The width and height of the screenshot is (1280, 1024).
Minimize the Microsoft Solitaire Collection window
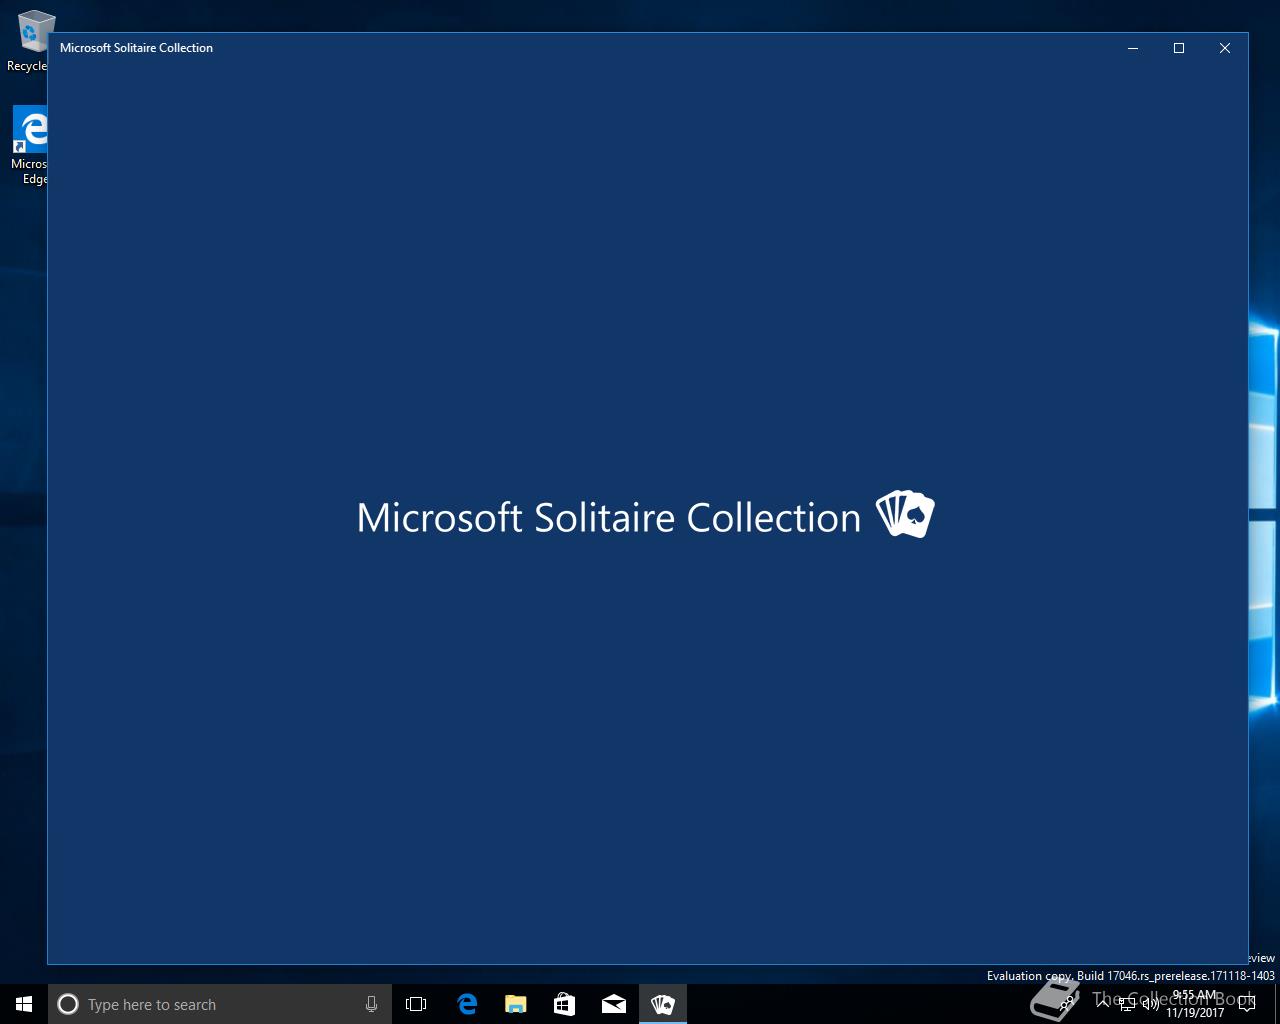[1133, 48]
